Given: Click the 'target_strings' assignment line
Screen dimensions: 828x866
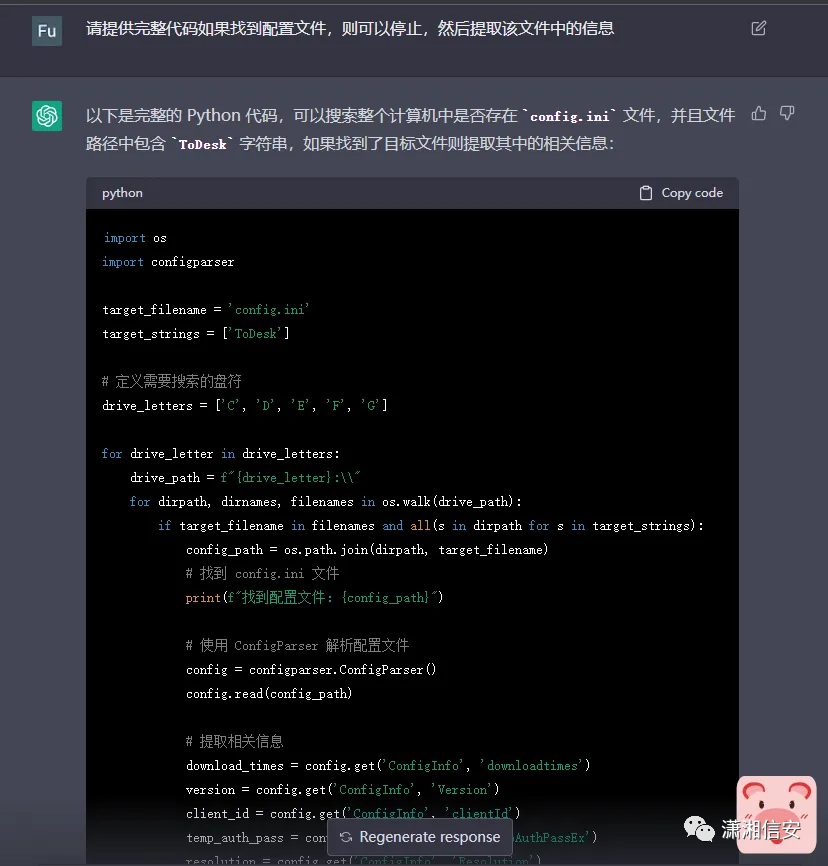Looking at the screenshot, I should click(196, 334).
